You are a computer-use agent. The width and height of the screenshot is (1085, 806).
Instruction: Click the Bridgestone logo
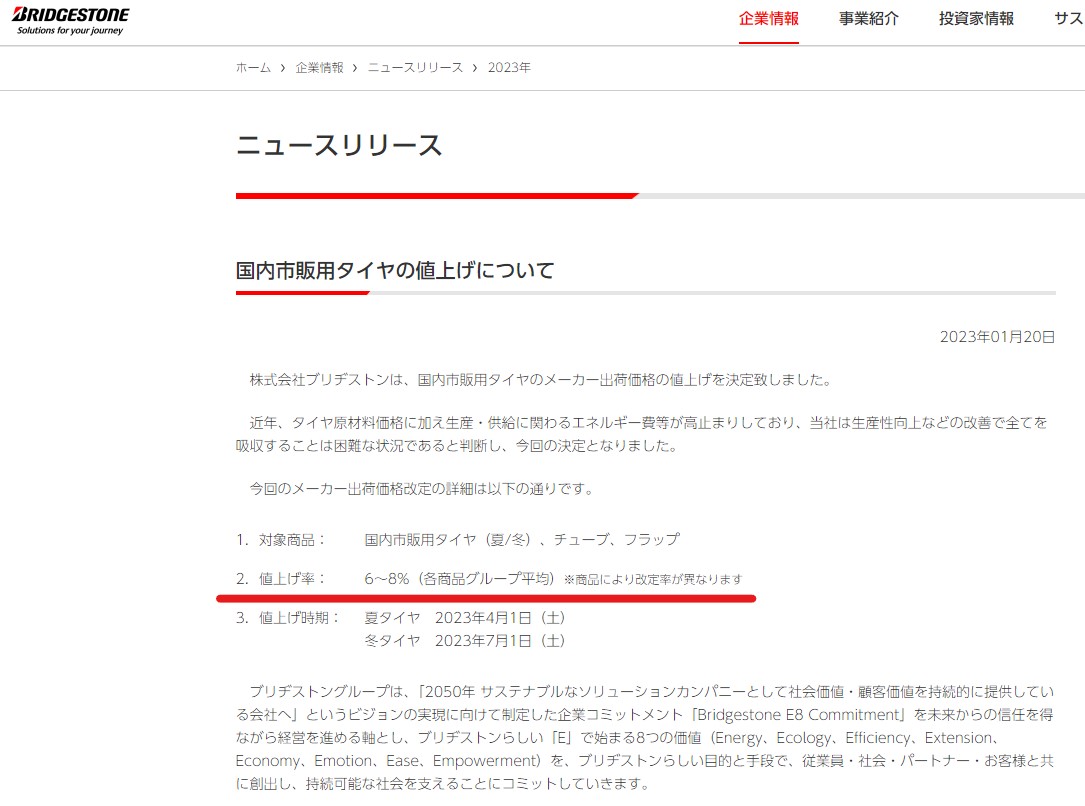point(71,21)
